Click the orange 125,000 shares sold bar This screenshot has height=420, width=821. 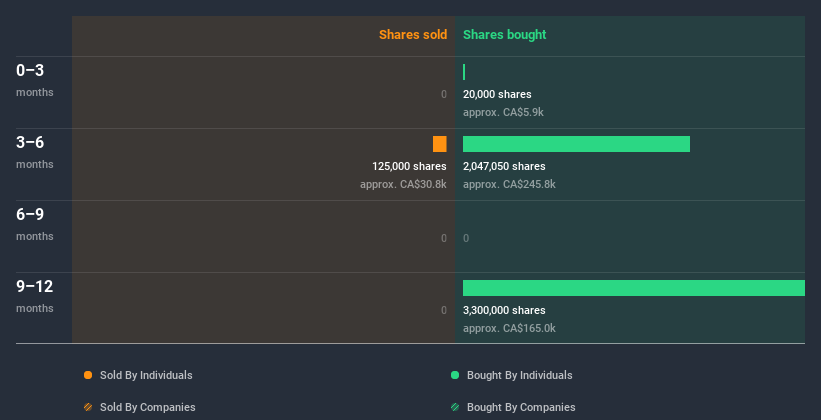click(440, 144)
